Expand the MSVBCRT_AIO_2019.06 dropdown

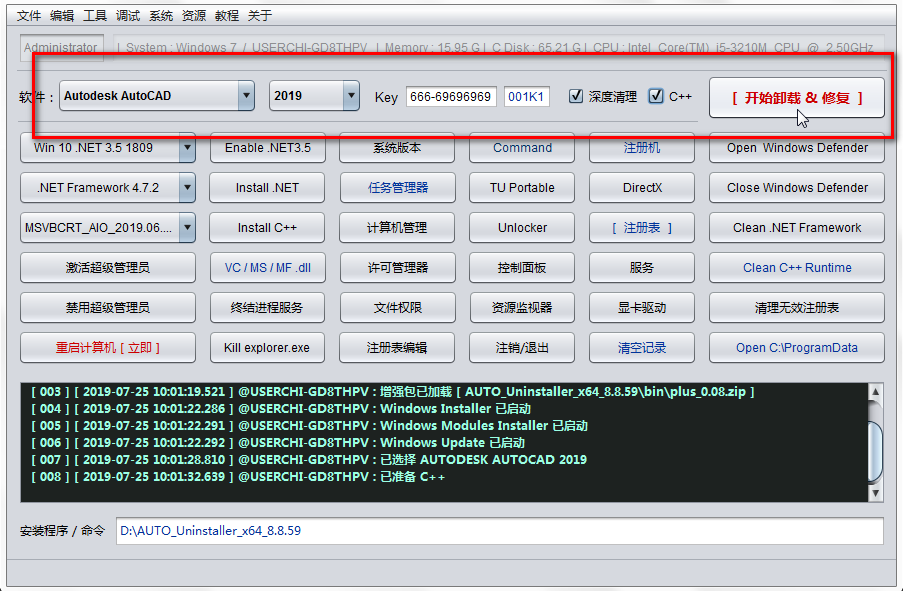187,228
